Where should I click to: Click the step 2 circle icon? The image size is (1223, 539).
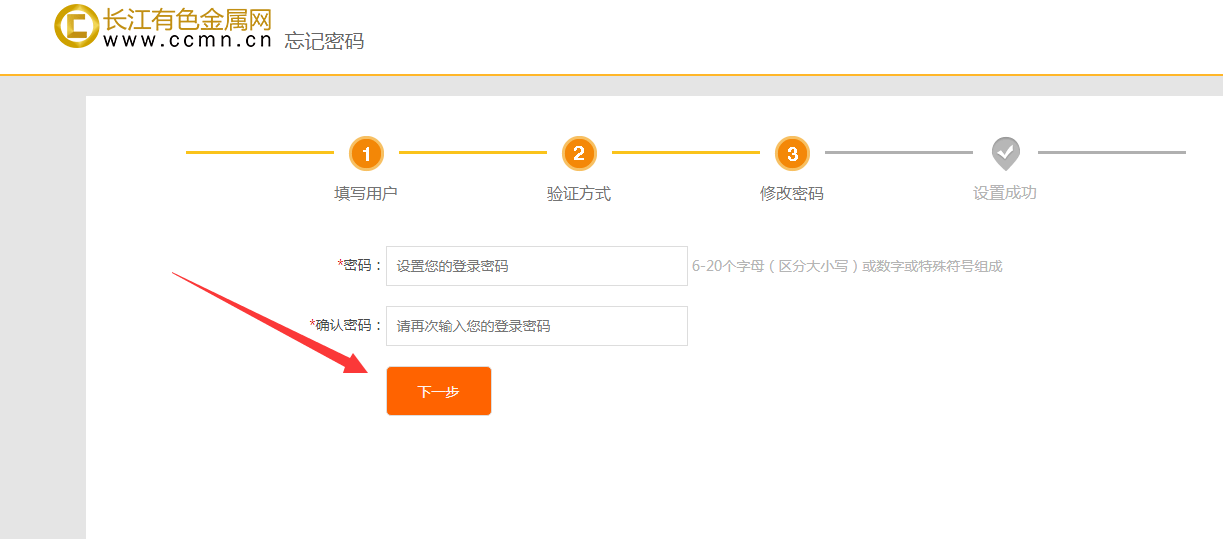coord(579,153)
